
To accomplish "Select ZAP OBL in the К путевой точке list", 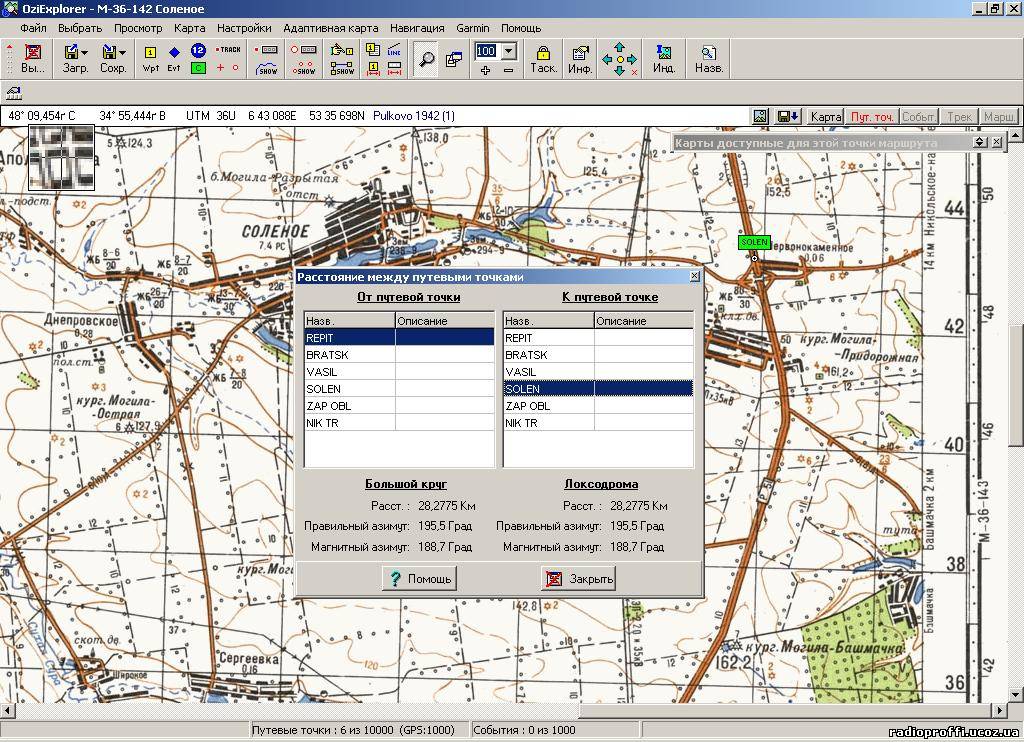I will coord(598,406).
